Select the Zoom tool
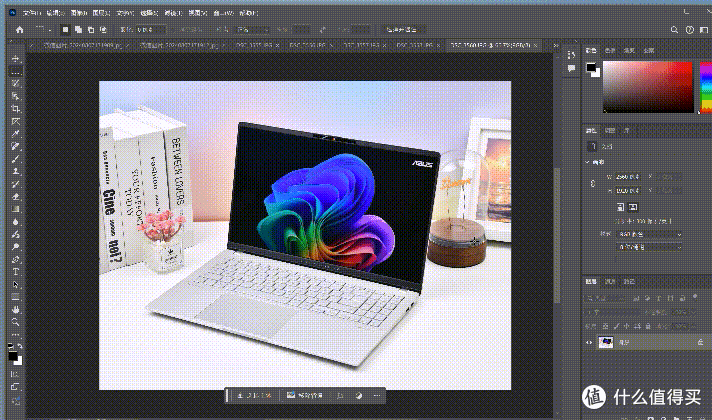Image resolution: width=712 pixels, height=420 pixels. click(x=15, y=322)
